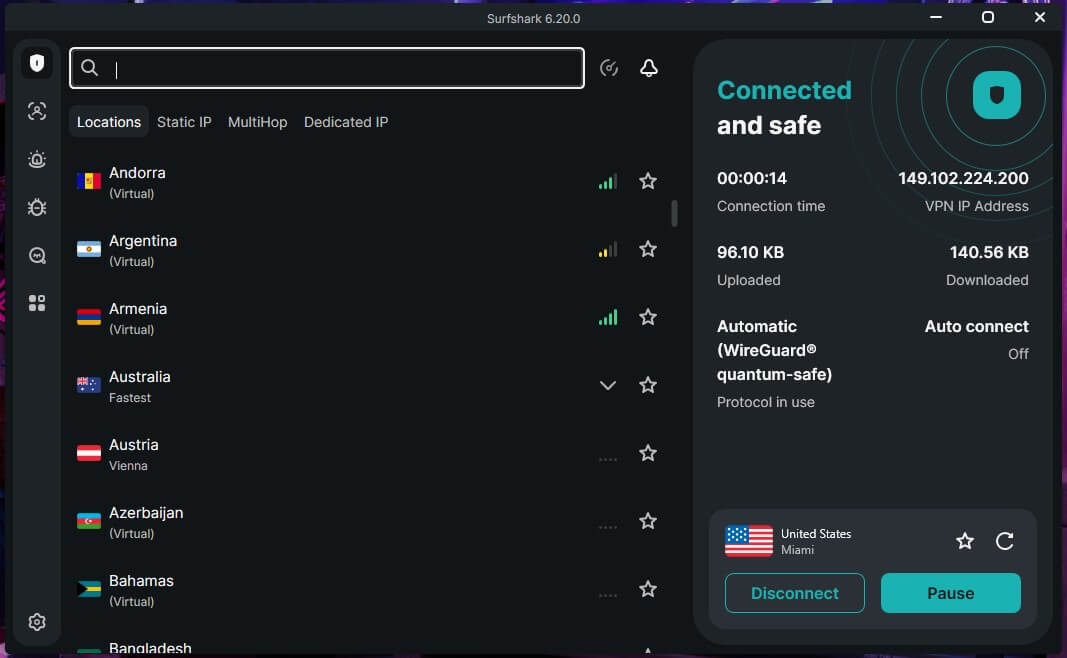
Task: Select Andorra (Virtual) location
Action: 367,182
